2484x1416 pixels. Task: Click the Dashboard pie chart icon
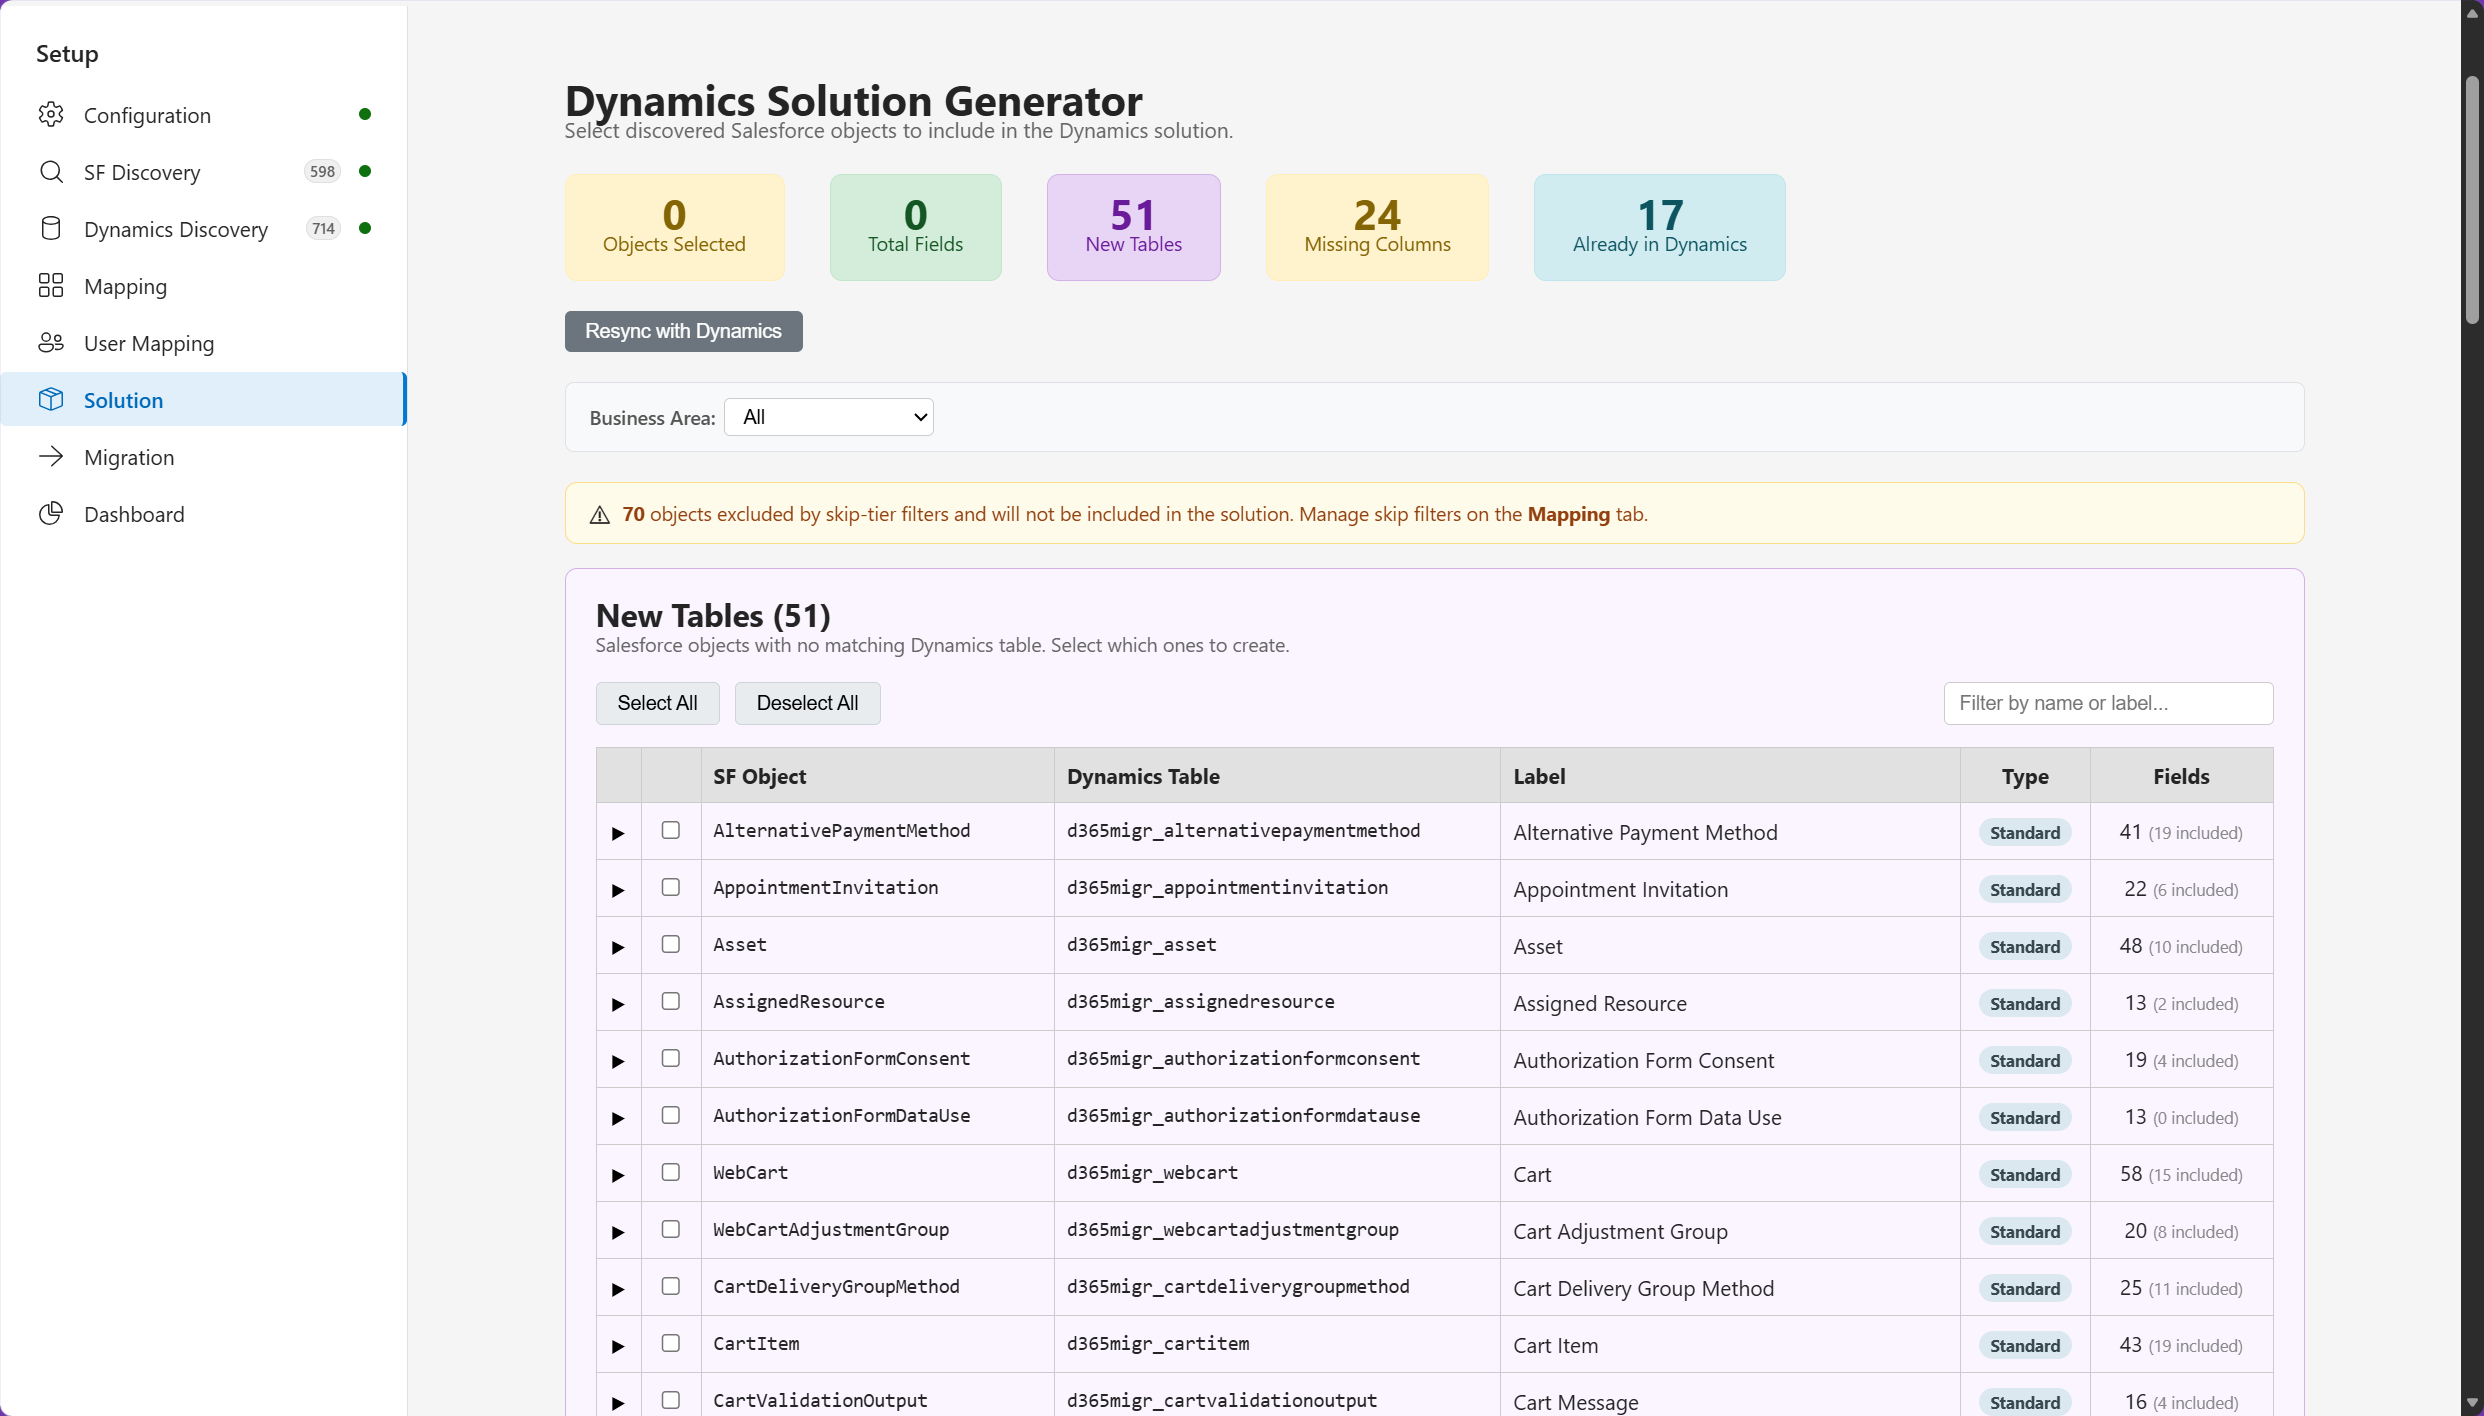pyautogui.click(x=51, y=514)
